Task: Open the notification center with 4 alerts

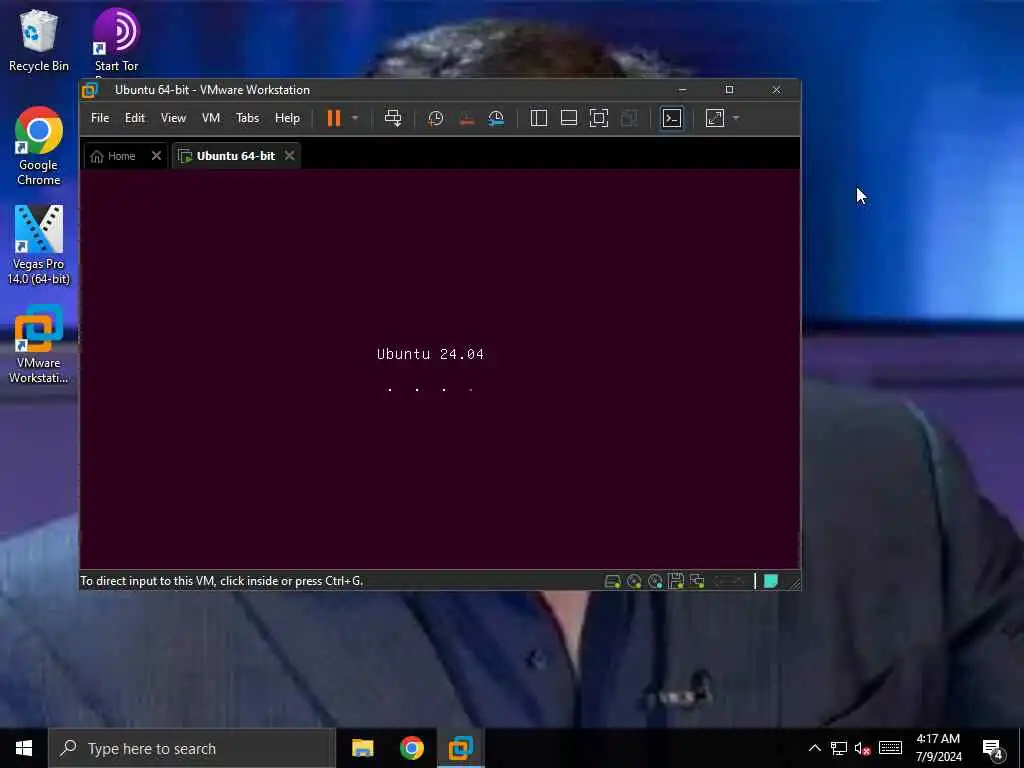Action: pyautogui.click(x=993, y=748)
